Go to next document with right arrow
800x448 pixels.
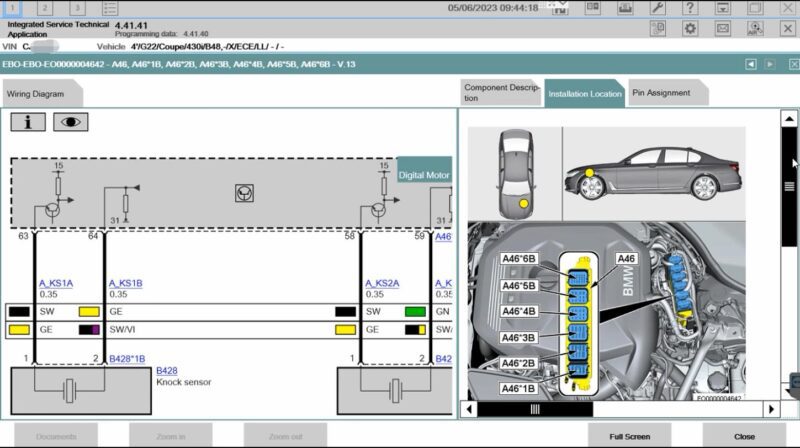770,64
